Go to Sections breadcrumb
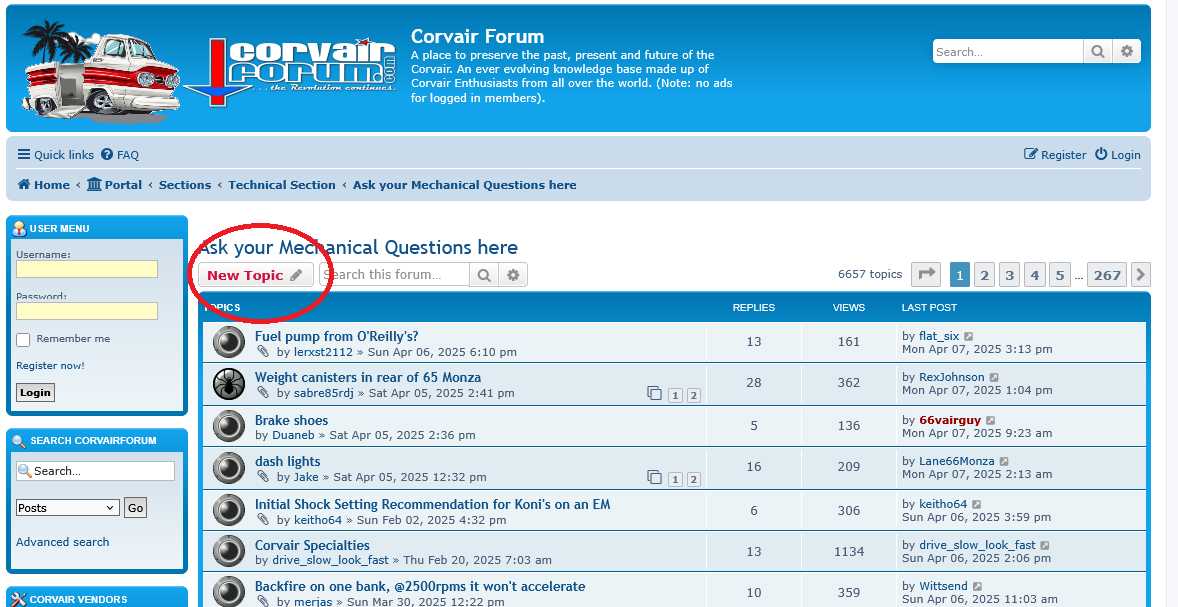Screen dimensions: 1178x607 [x=185, y=185]
